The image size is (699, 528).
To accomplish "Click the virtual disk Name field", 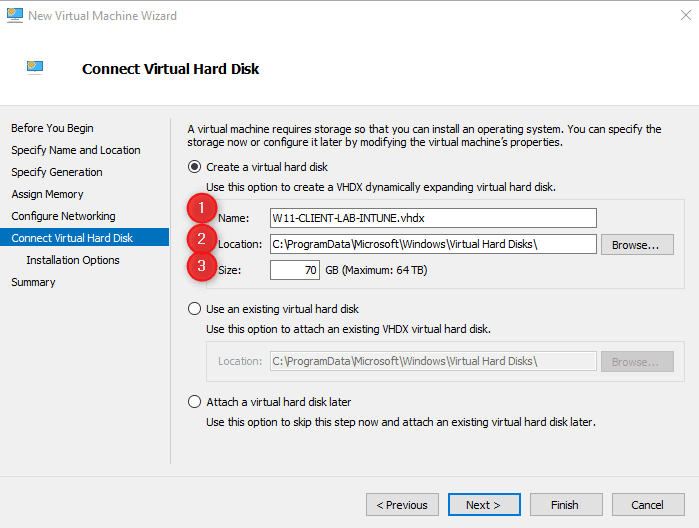I will [433, 218].
